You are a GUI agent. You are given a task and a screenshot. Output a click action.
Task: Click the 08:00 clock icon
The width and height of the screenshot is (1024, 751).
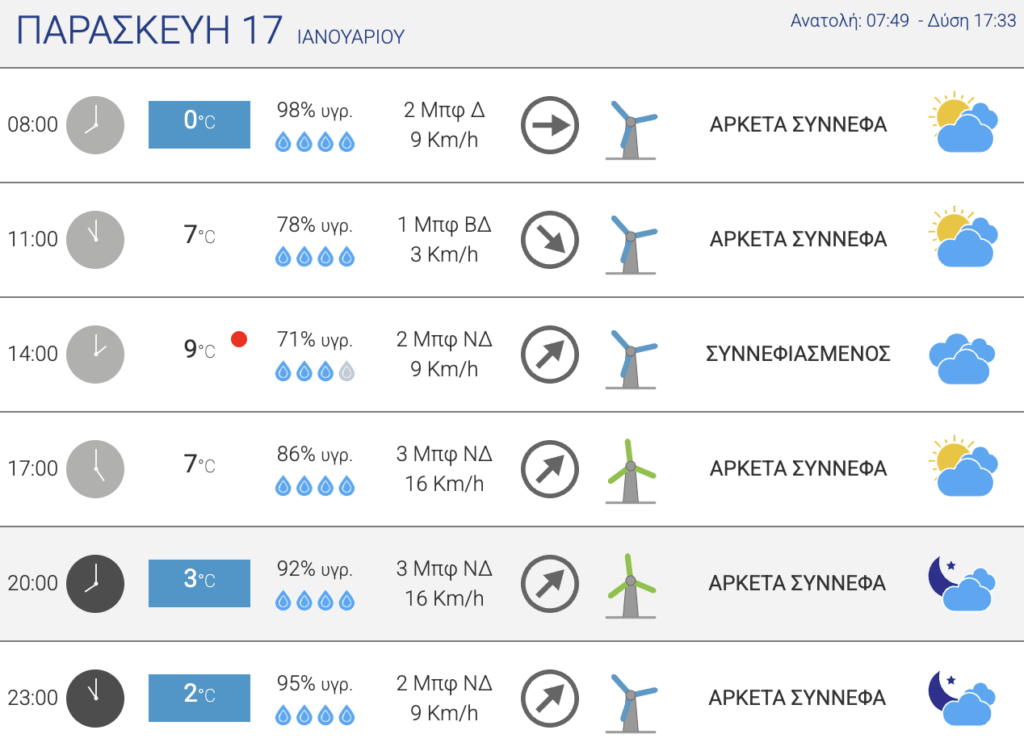click(95, 125)
